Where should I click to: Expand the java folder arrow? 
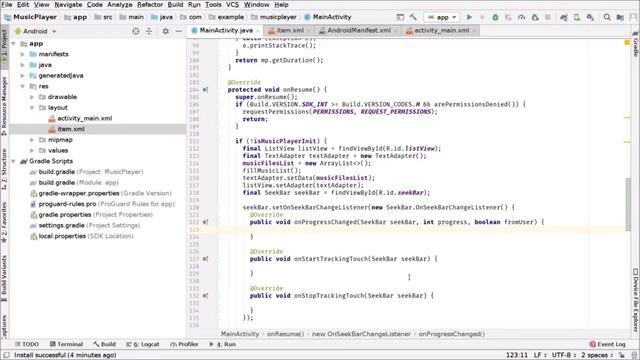22,65
